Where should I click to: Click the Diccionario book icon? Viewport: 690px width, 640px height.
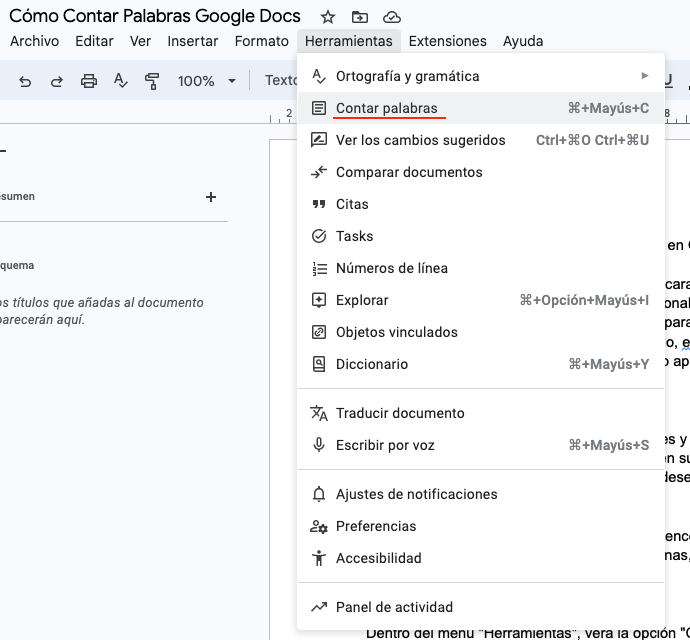[x=319, y=364]
